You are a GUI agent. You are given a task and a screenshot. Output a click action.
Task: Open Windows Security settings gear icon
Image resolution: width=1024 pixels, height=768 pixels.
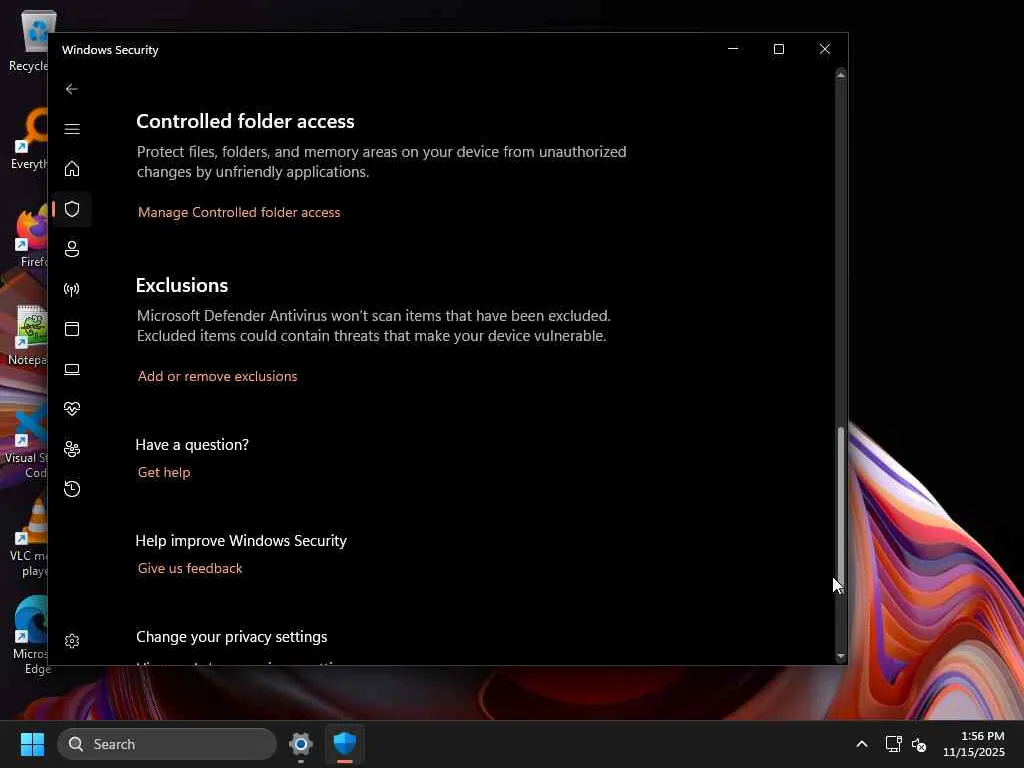coord(72,641)
